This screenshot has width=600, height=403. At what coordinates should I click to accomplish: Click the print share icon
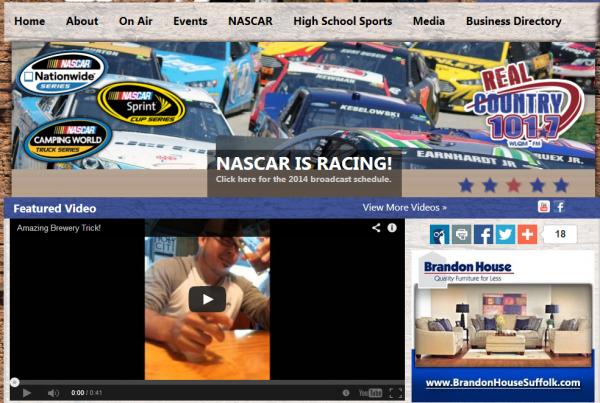pos(461,234)
